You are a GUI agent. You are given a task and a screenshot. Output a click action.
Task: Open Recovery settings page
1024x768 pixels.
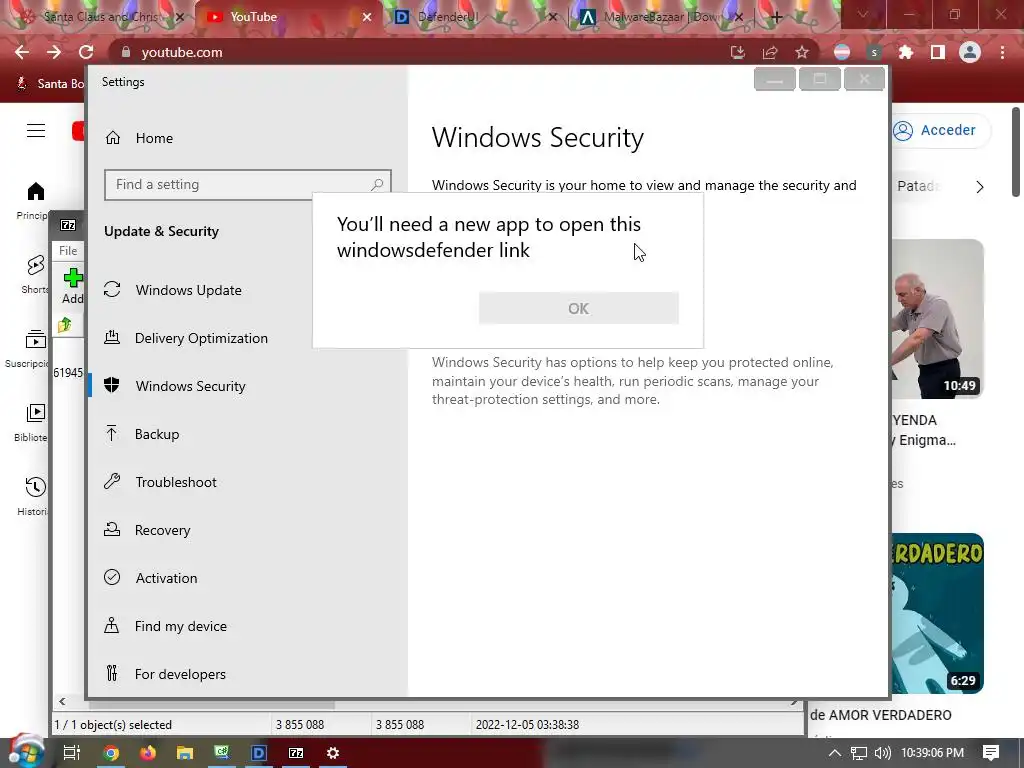(163, 530)
